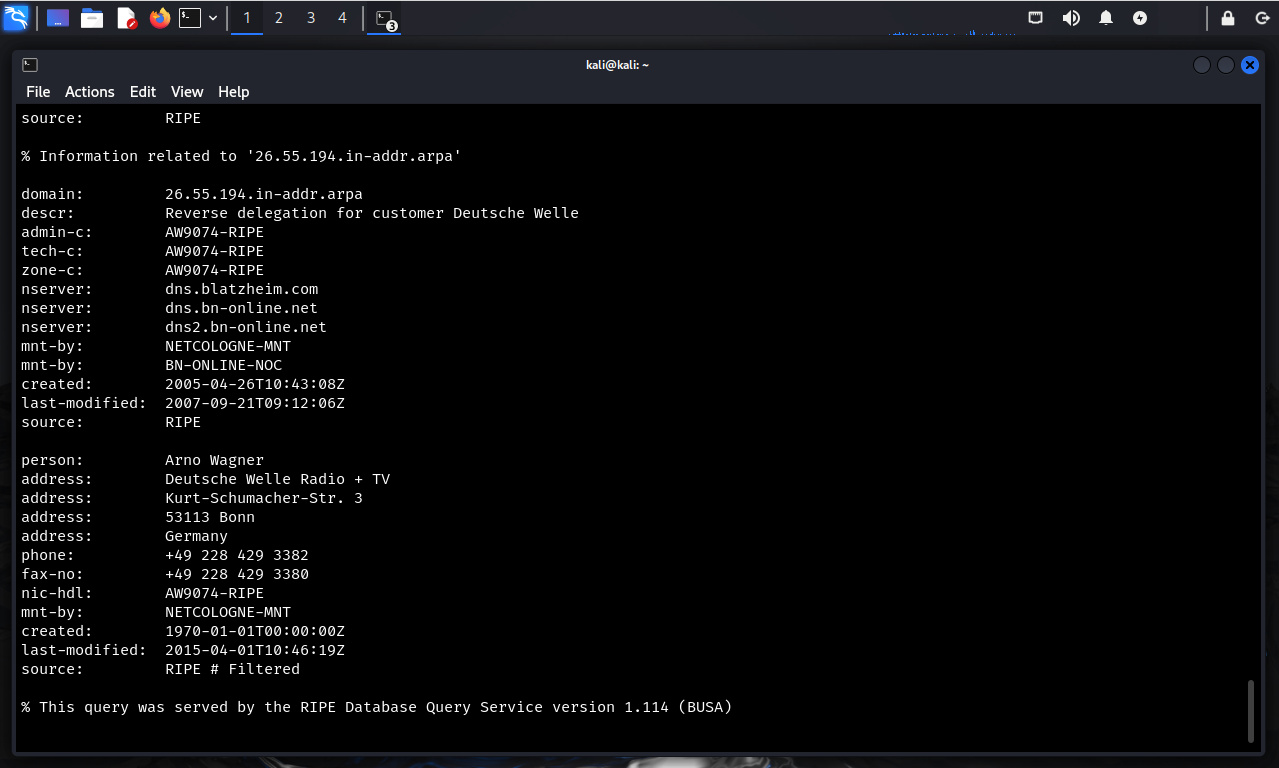Open the Actions menu in terminal

coord(90,92)
